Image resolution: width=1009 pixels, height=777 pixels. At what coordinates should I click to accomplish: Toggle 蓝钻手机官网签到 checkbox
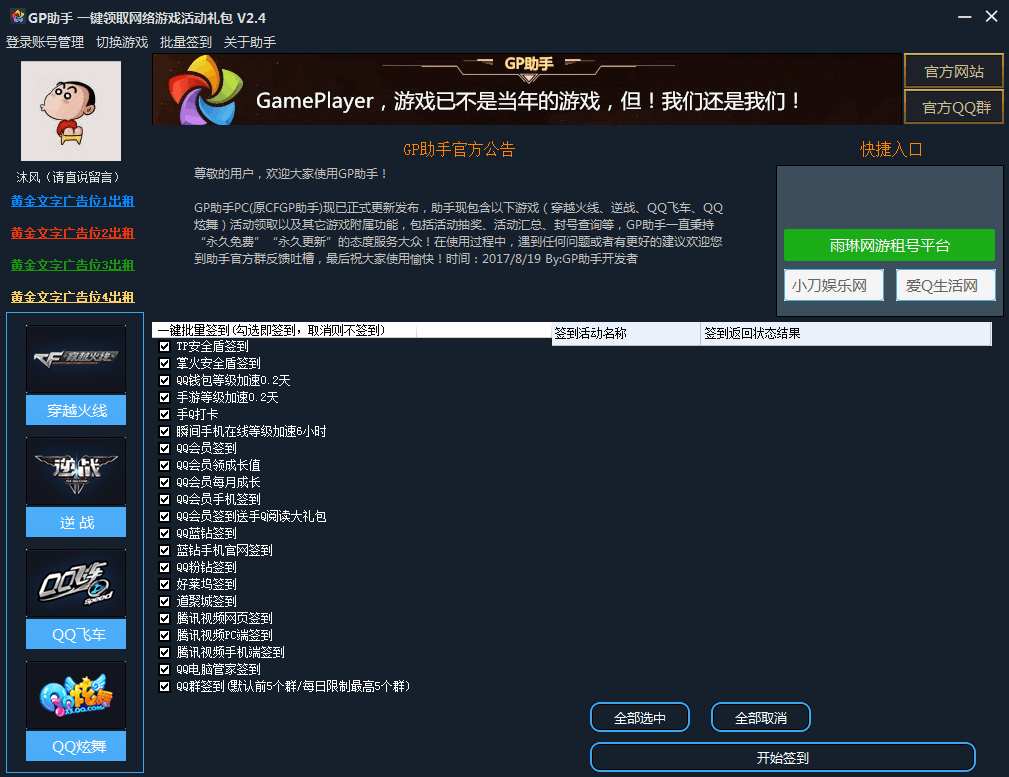tap(165, 550)
